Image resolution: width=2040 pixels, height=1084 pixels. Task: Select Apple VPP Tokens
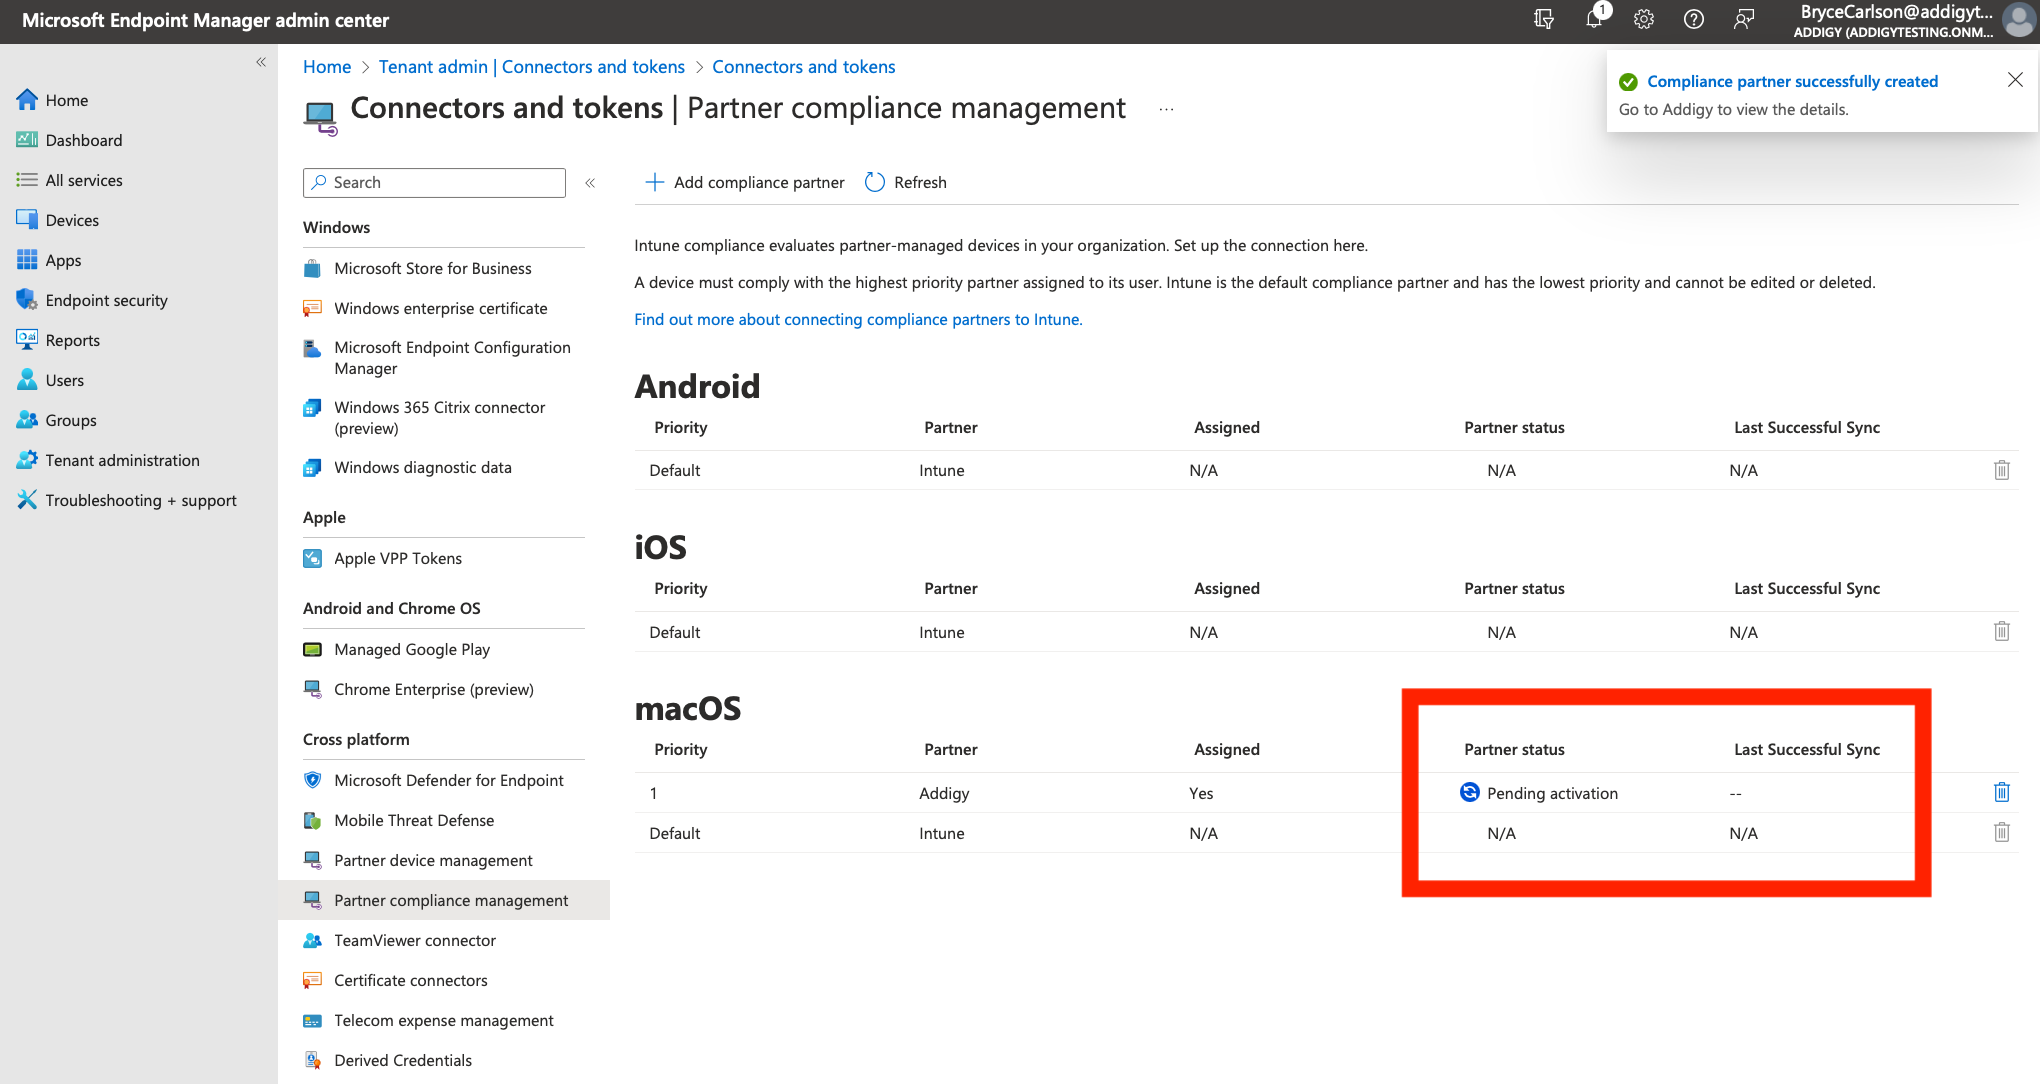[x=398, y=558]
